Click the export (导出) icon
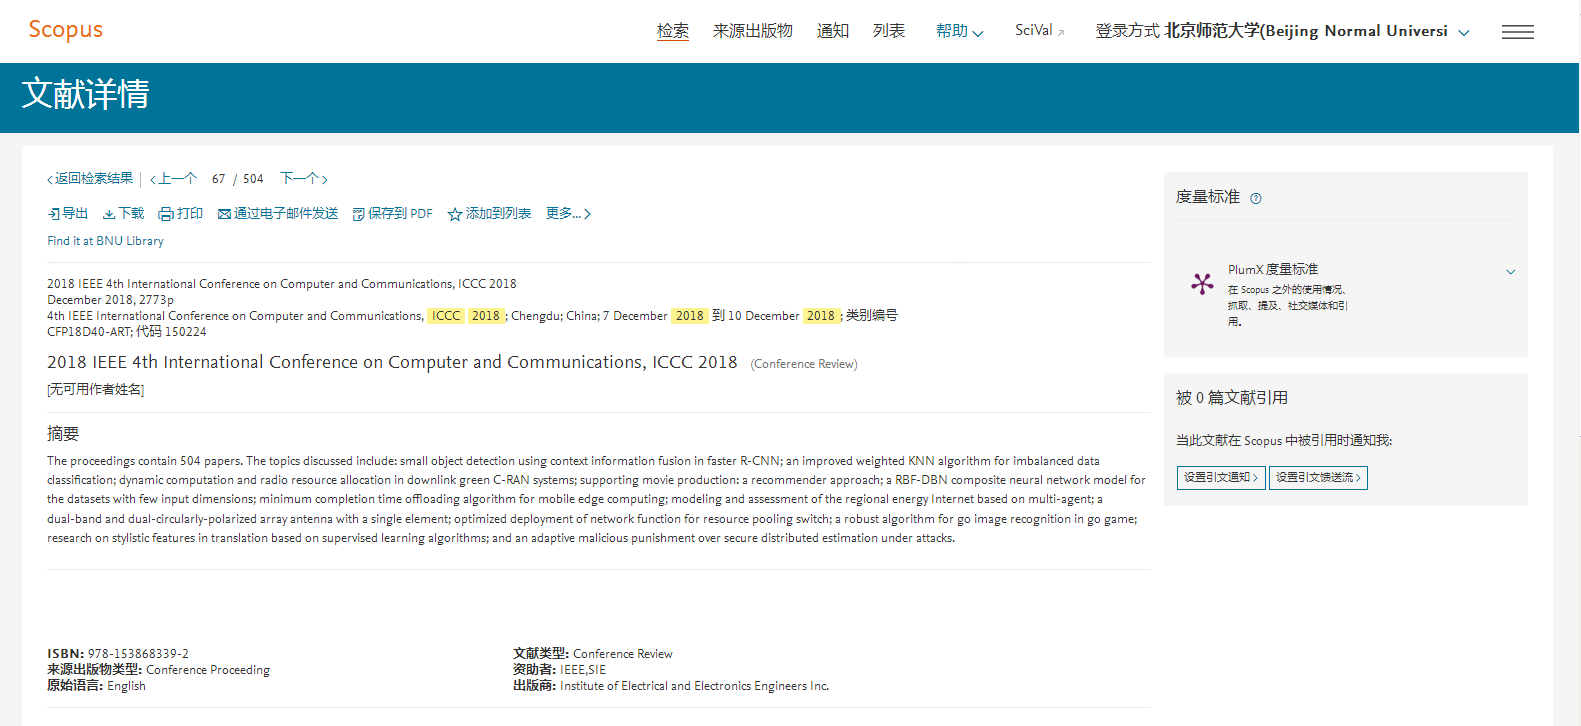The width and height of the screenshot is (1581, 726). pyautogui.click(x=54, y=214)
